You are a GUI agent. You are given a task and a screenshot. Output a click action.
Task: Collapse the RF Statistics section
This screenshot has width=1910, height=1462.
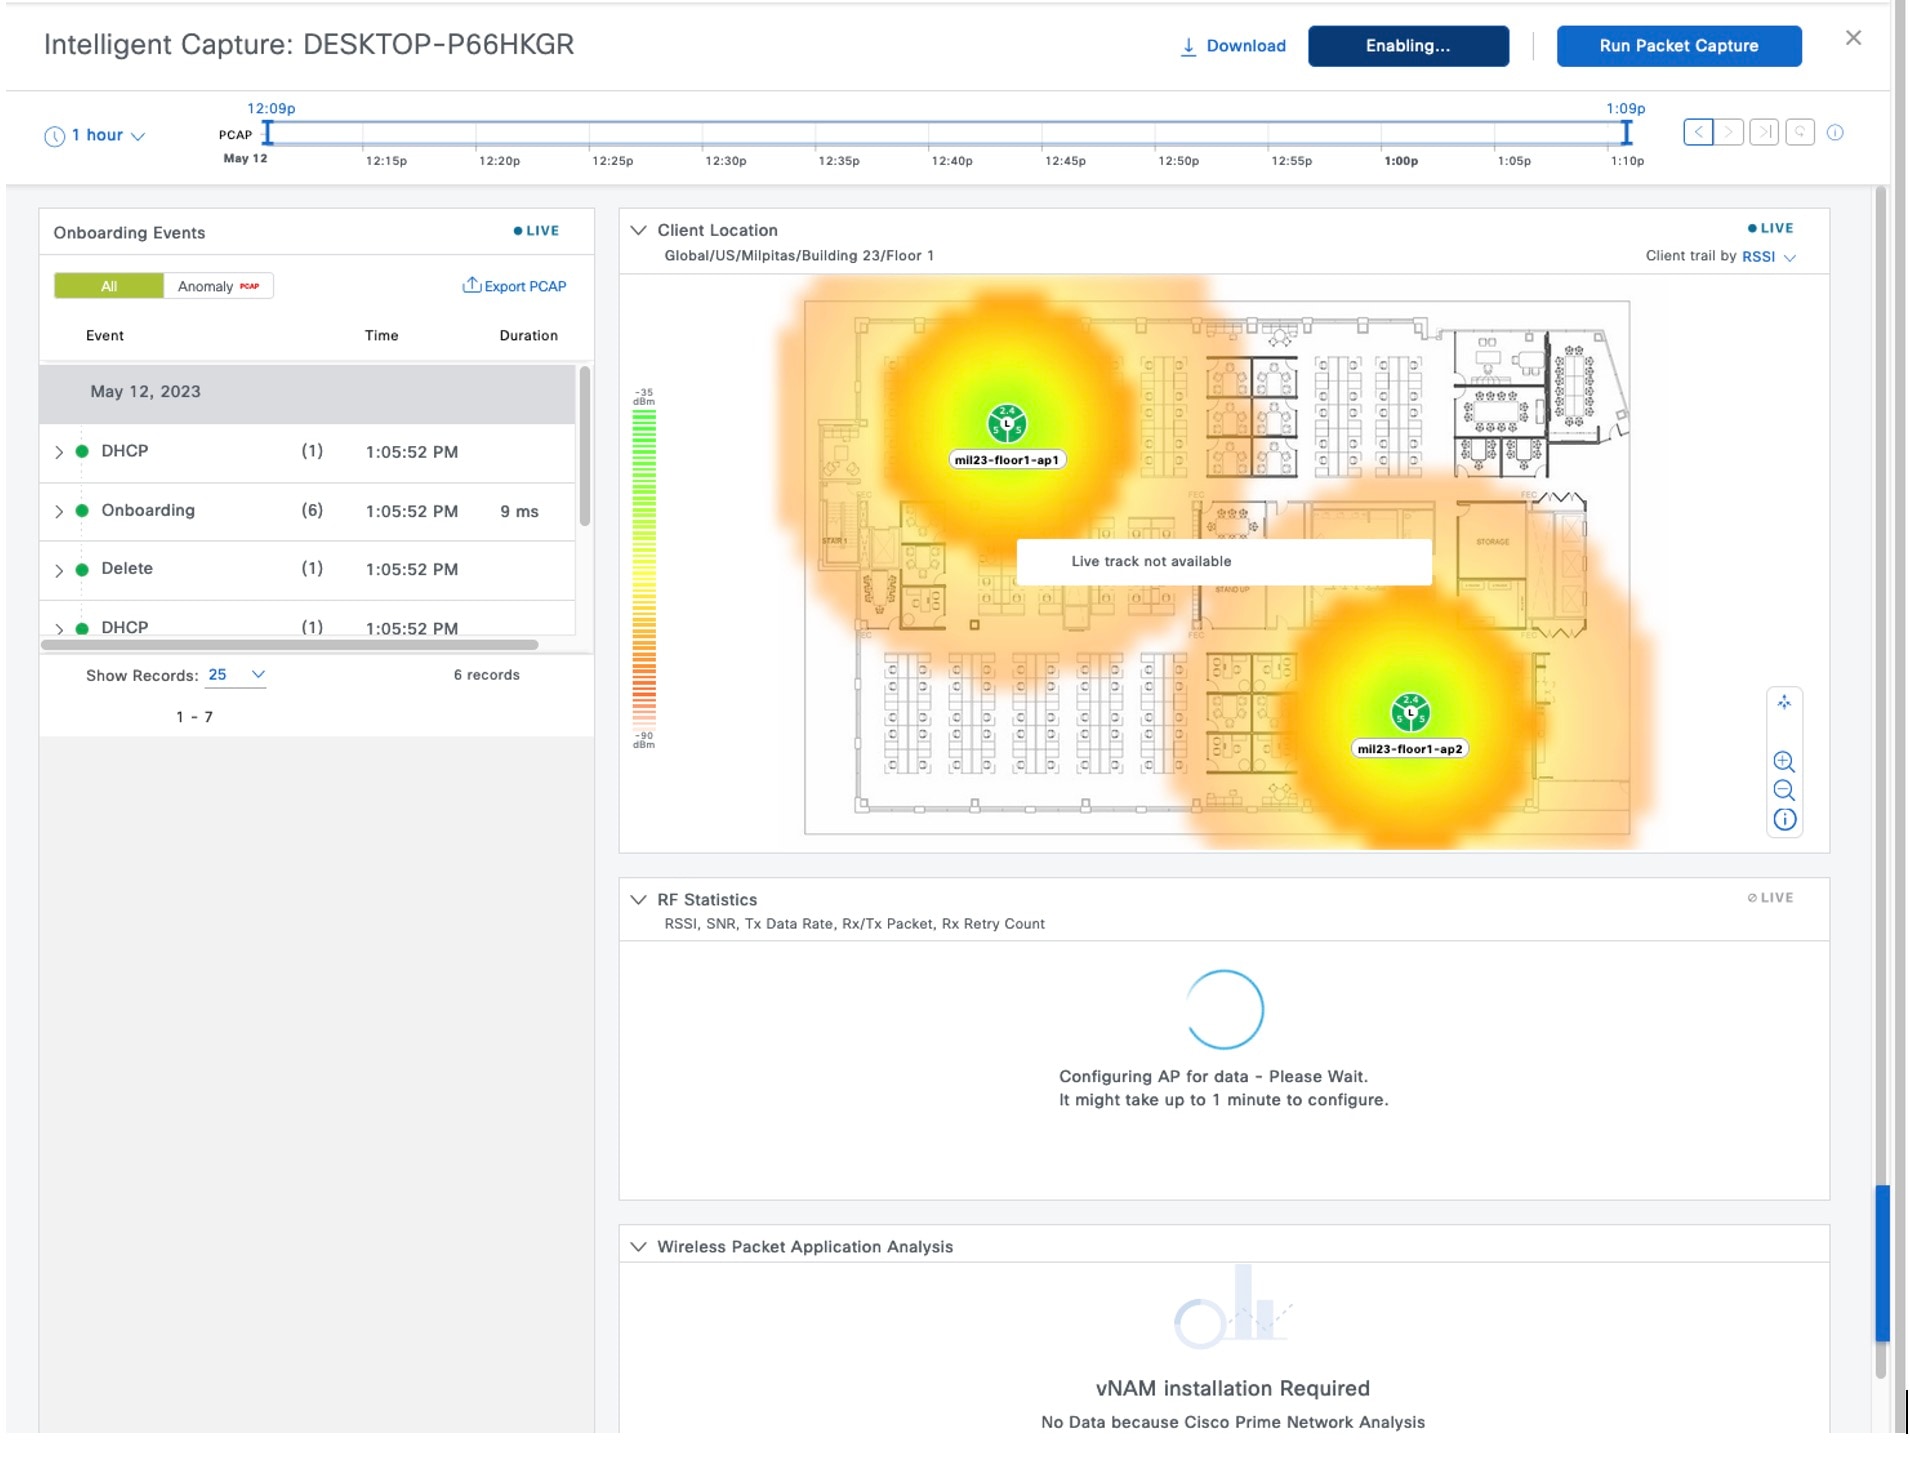click(x=638, y=899)
